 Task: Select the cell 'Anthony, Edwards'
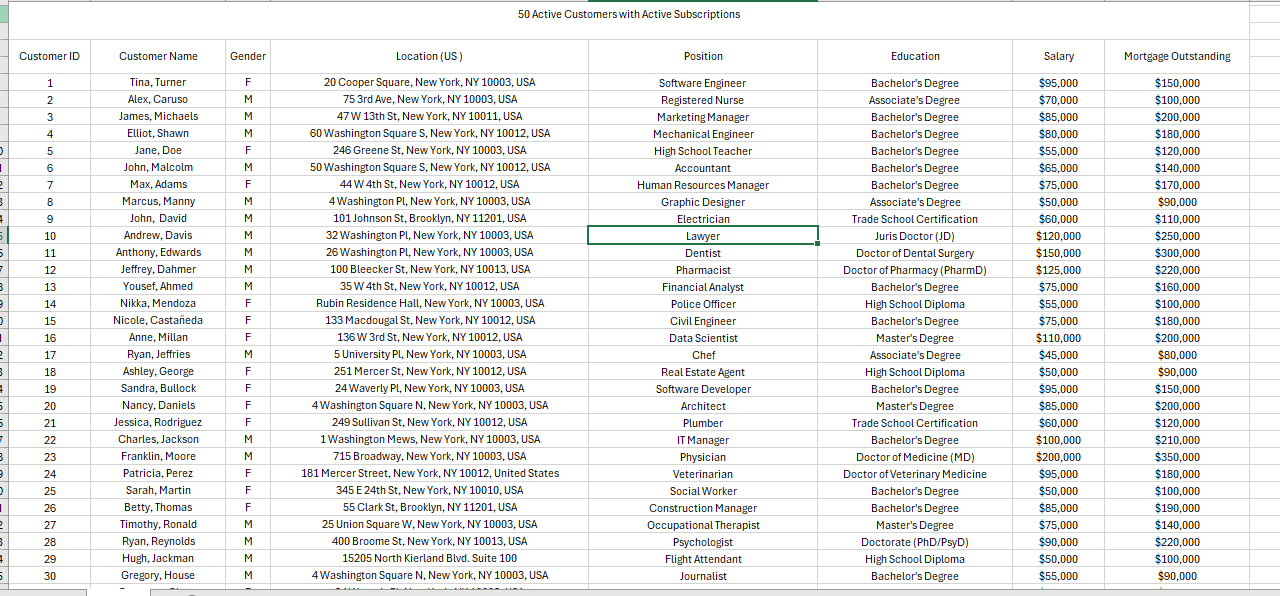pyautogui.click(x=158, y=252)
